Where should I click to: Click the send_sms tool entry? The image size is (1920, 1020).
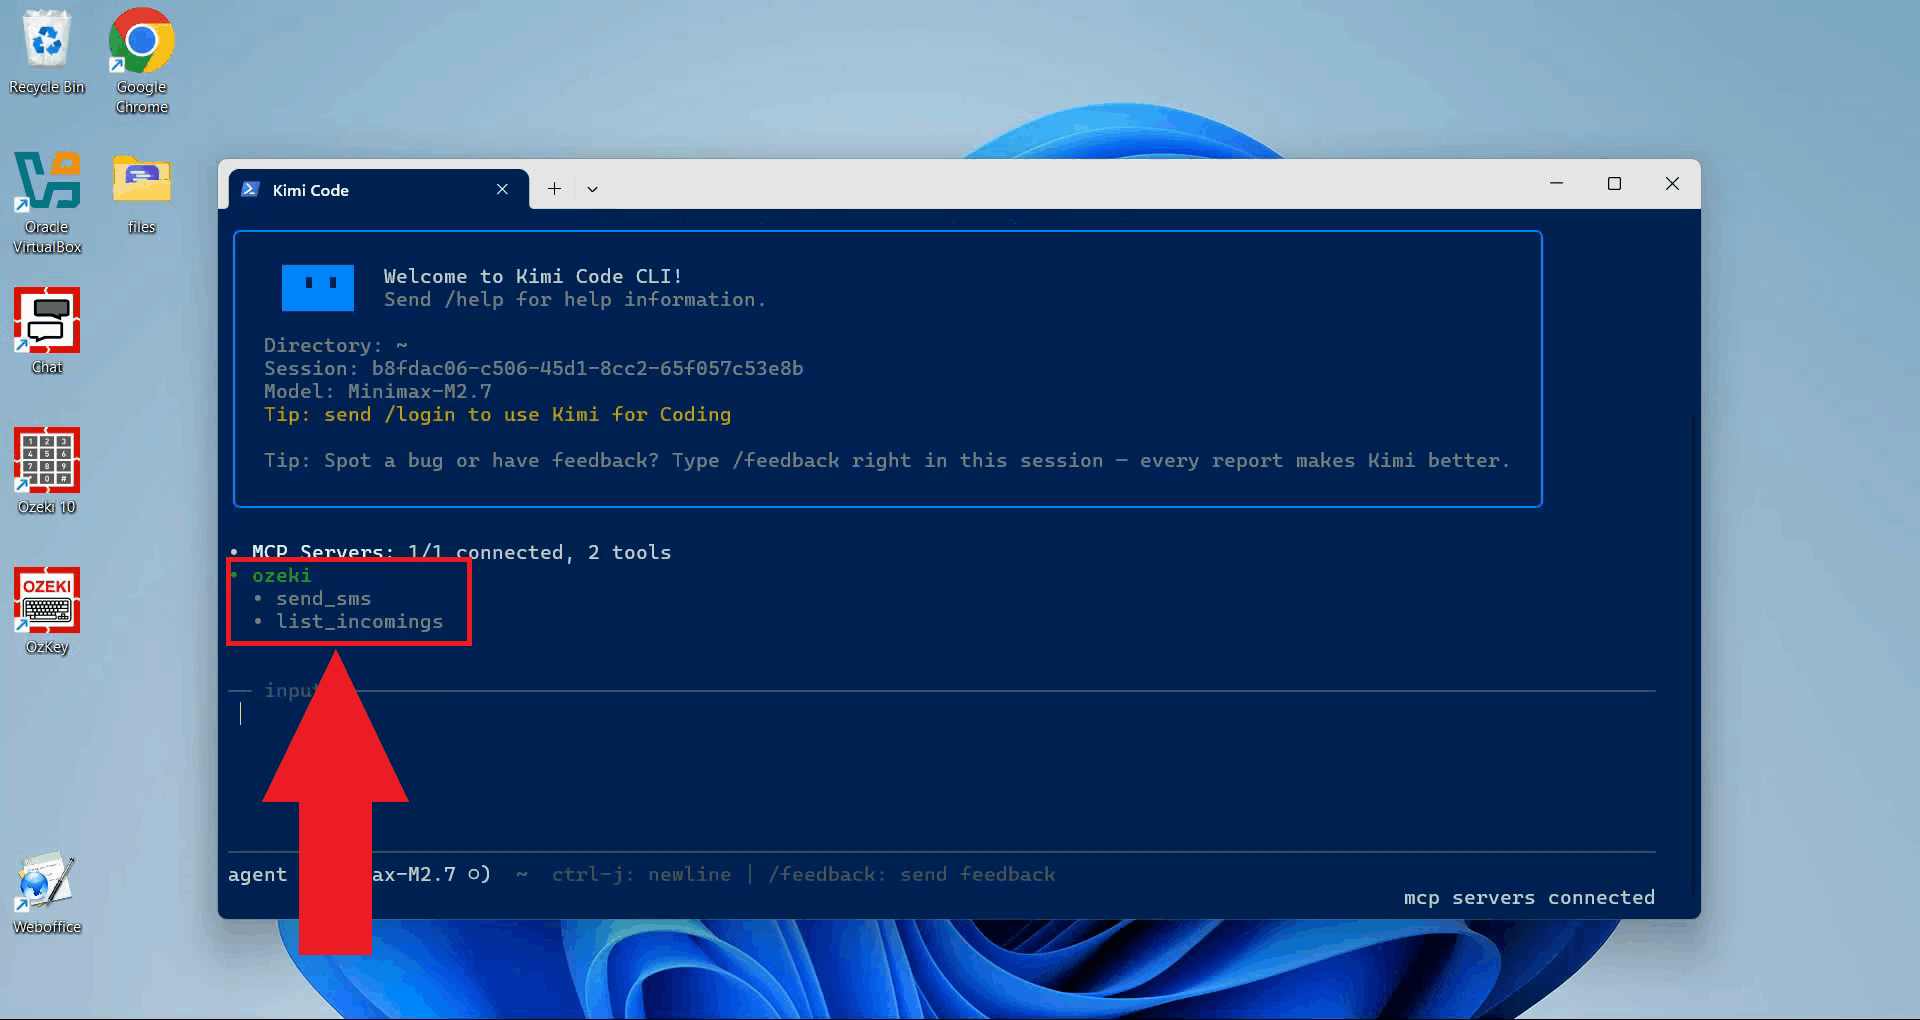[323, 598]
